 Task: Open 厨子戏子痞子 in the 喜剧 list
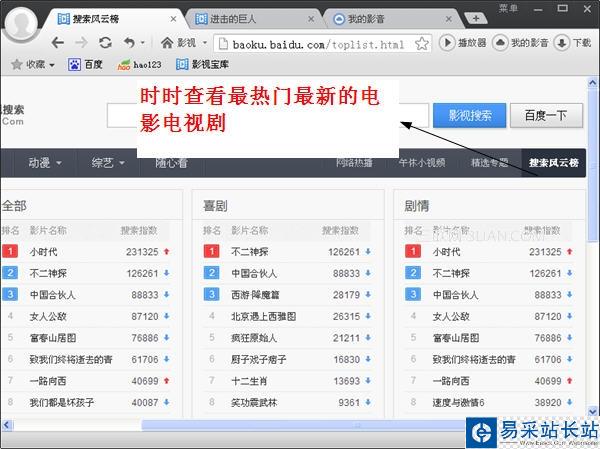click(258, 359)
